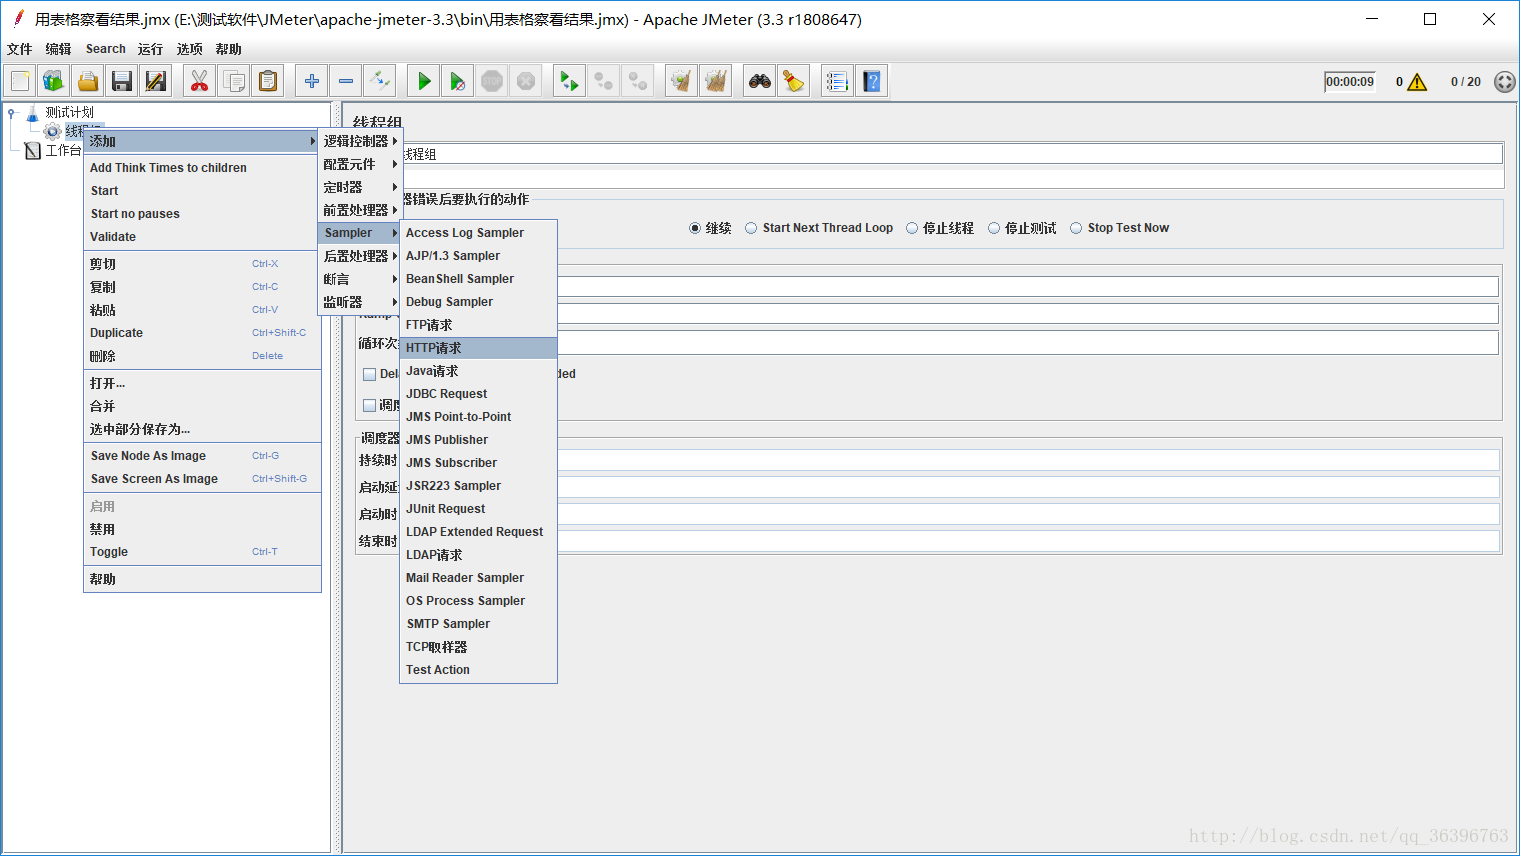
Task: Click Start no pauses toolbar icon
Action: (x=458, y=81)
